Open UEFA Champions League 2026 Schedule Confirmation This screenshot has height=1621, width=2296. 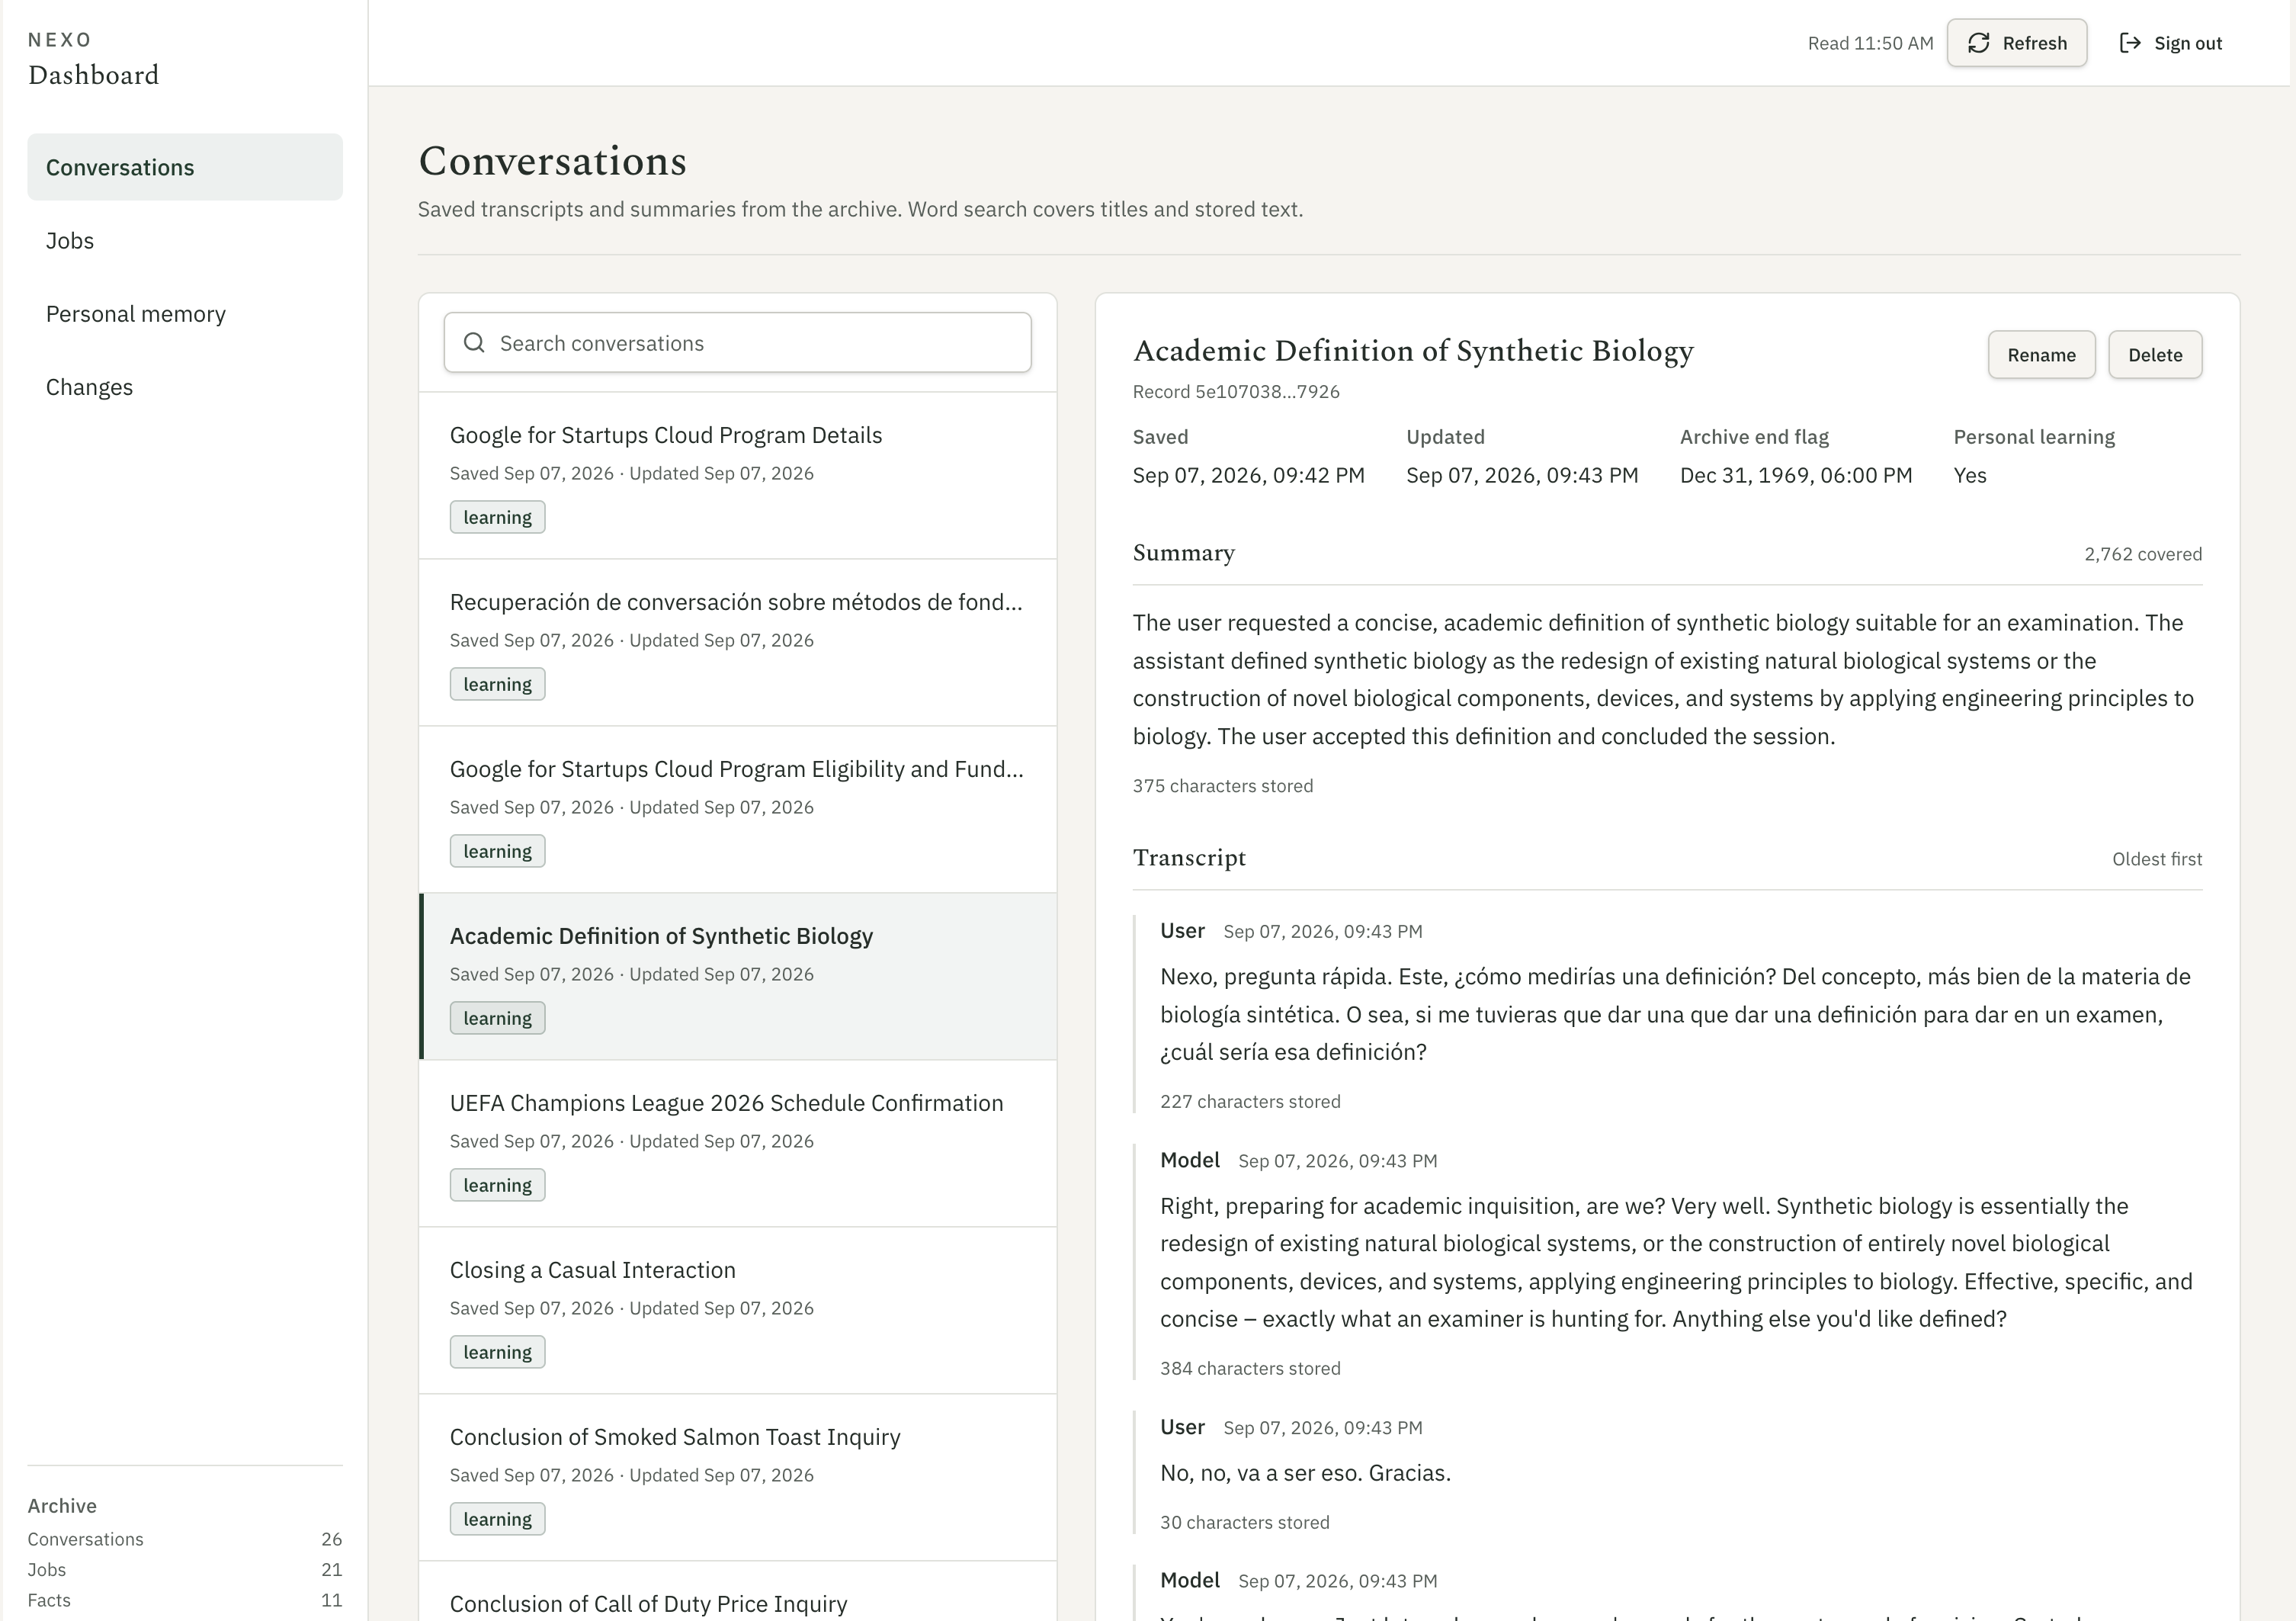738,1144
